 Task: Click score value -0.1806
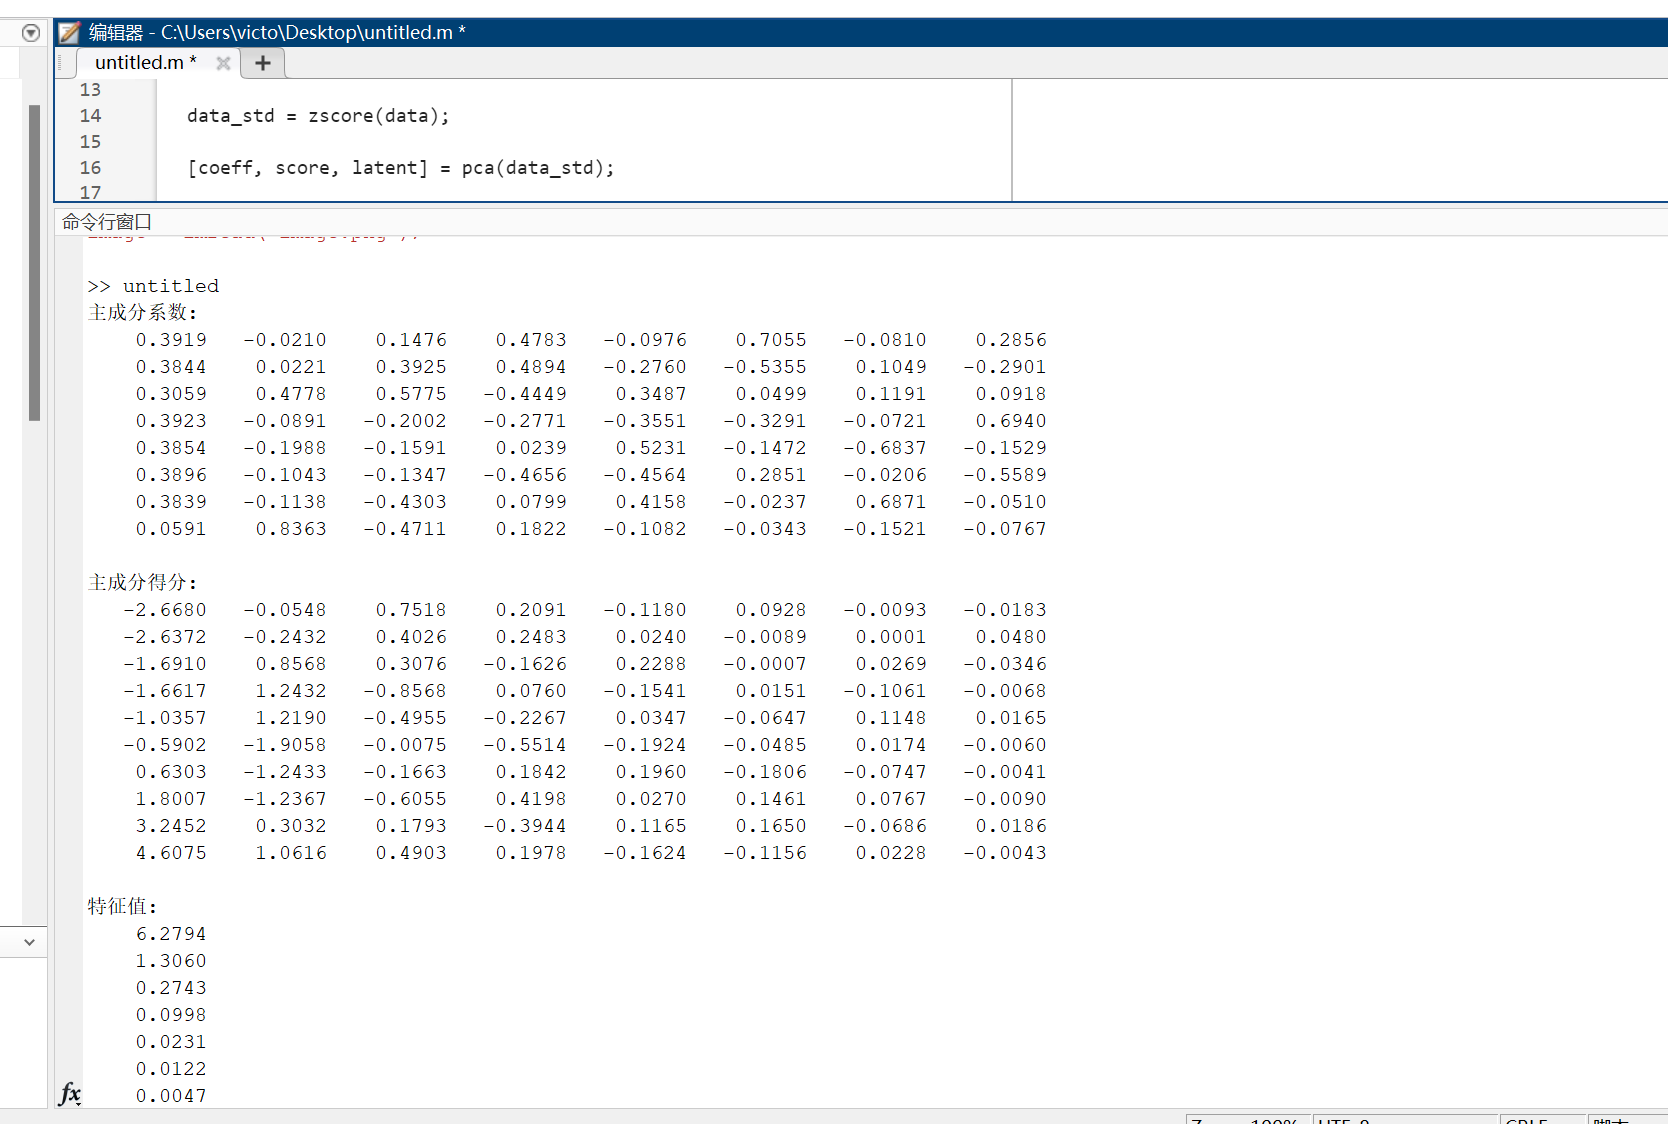(765, 772)
